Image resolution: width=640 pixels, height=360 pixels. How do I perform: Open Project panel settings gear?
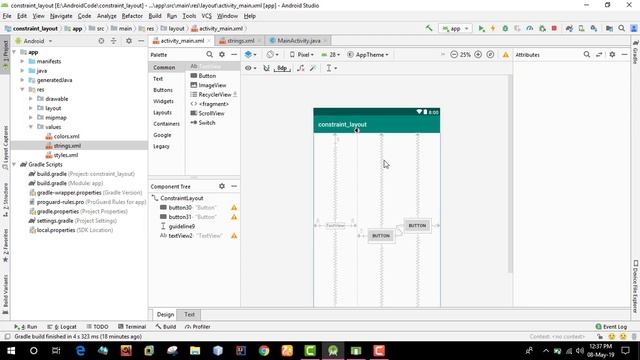click(129, 41)
